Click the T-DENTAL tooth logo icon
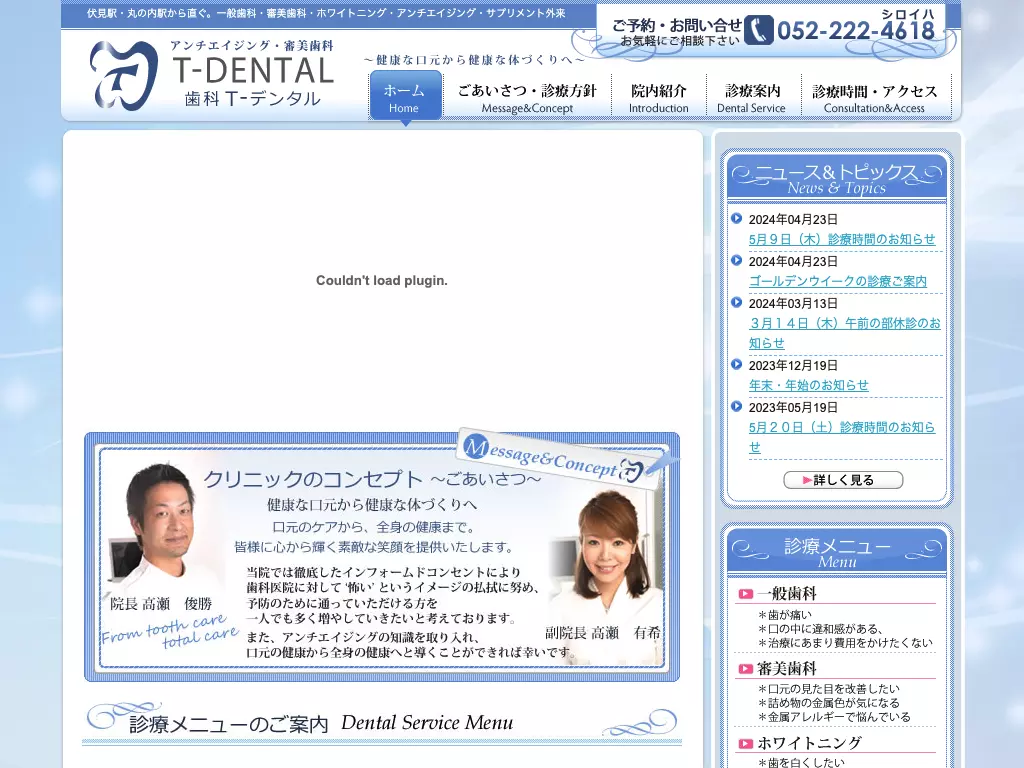This screenshot has height=768, width=1024. click(124, 75)
